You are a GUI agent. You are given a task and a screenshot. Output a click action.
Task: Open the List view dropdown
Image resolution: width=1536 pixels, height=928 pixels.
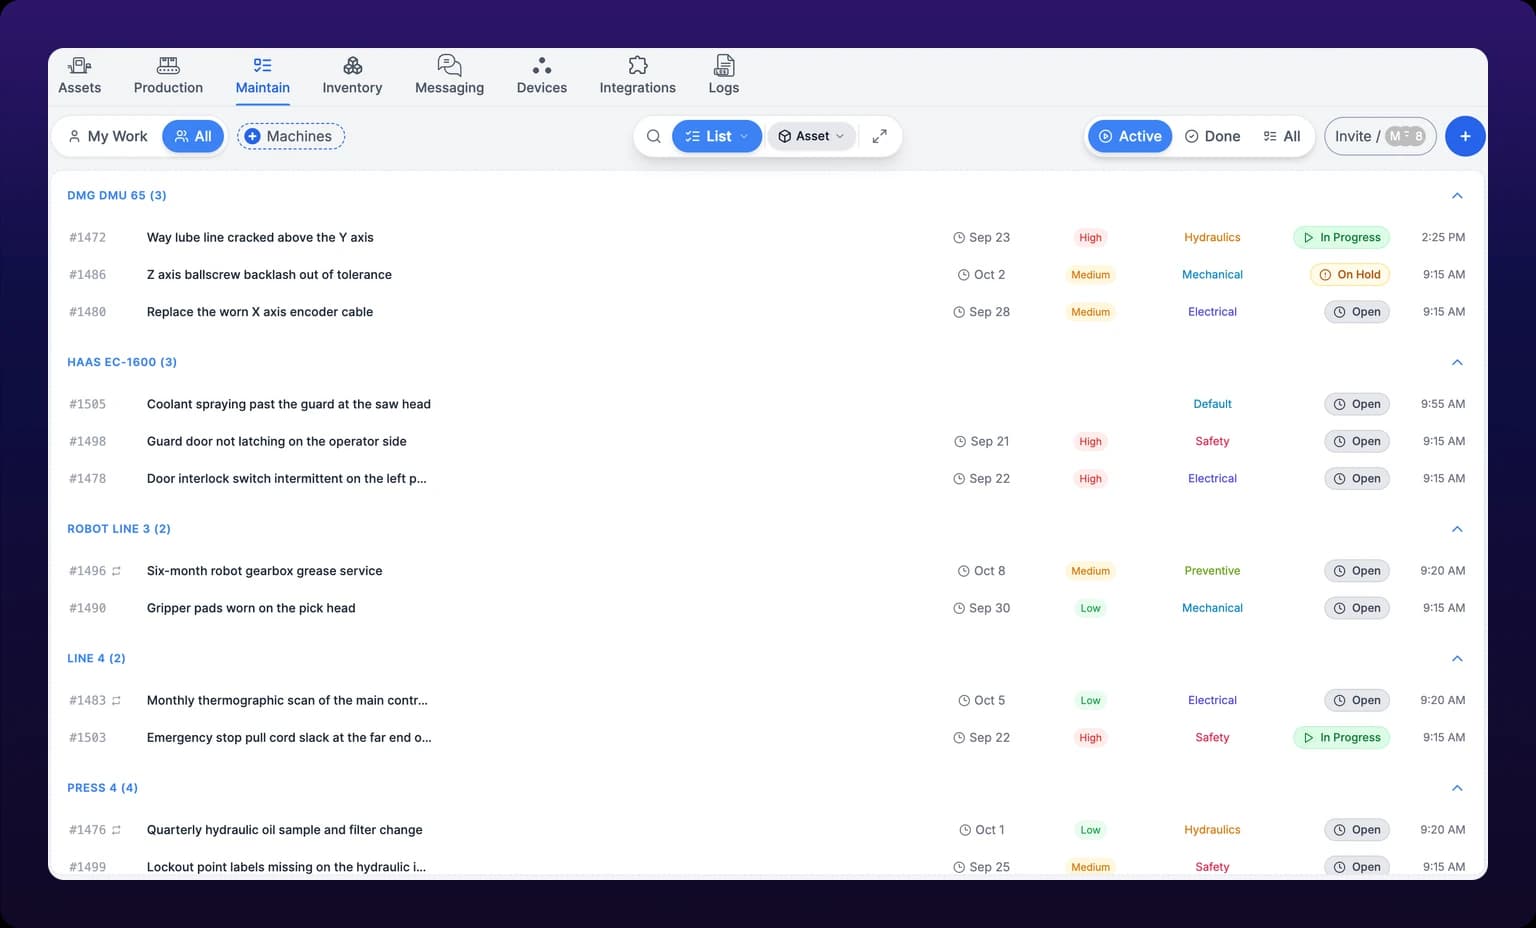tap(717, 136)
